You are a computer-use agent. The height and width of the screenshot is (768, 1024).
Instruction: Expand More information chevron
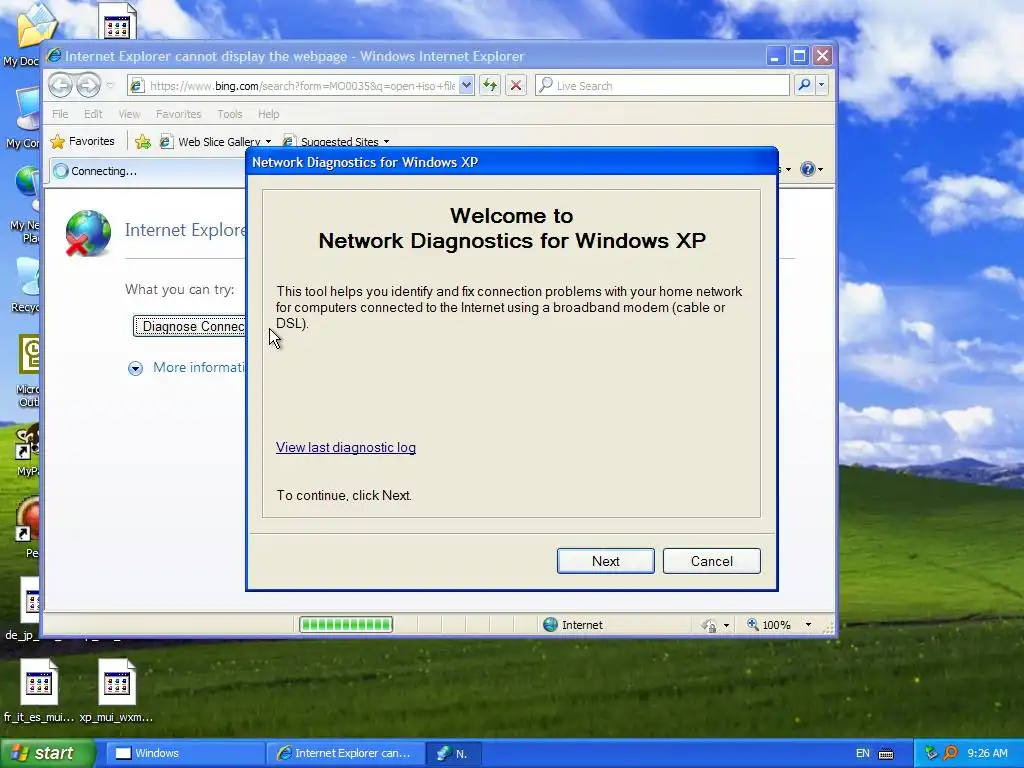(135, 368)
